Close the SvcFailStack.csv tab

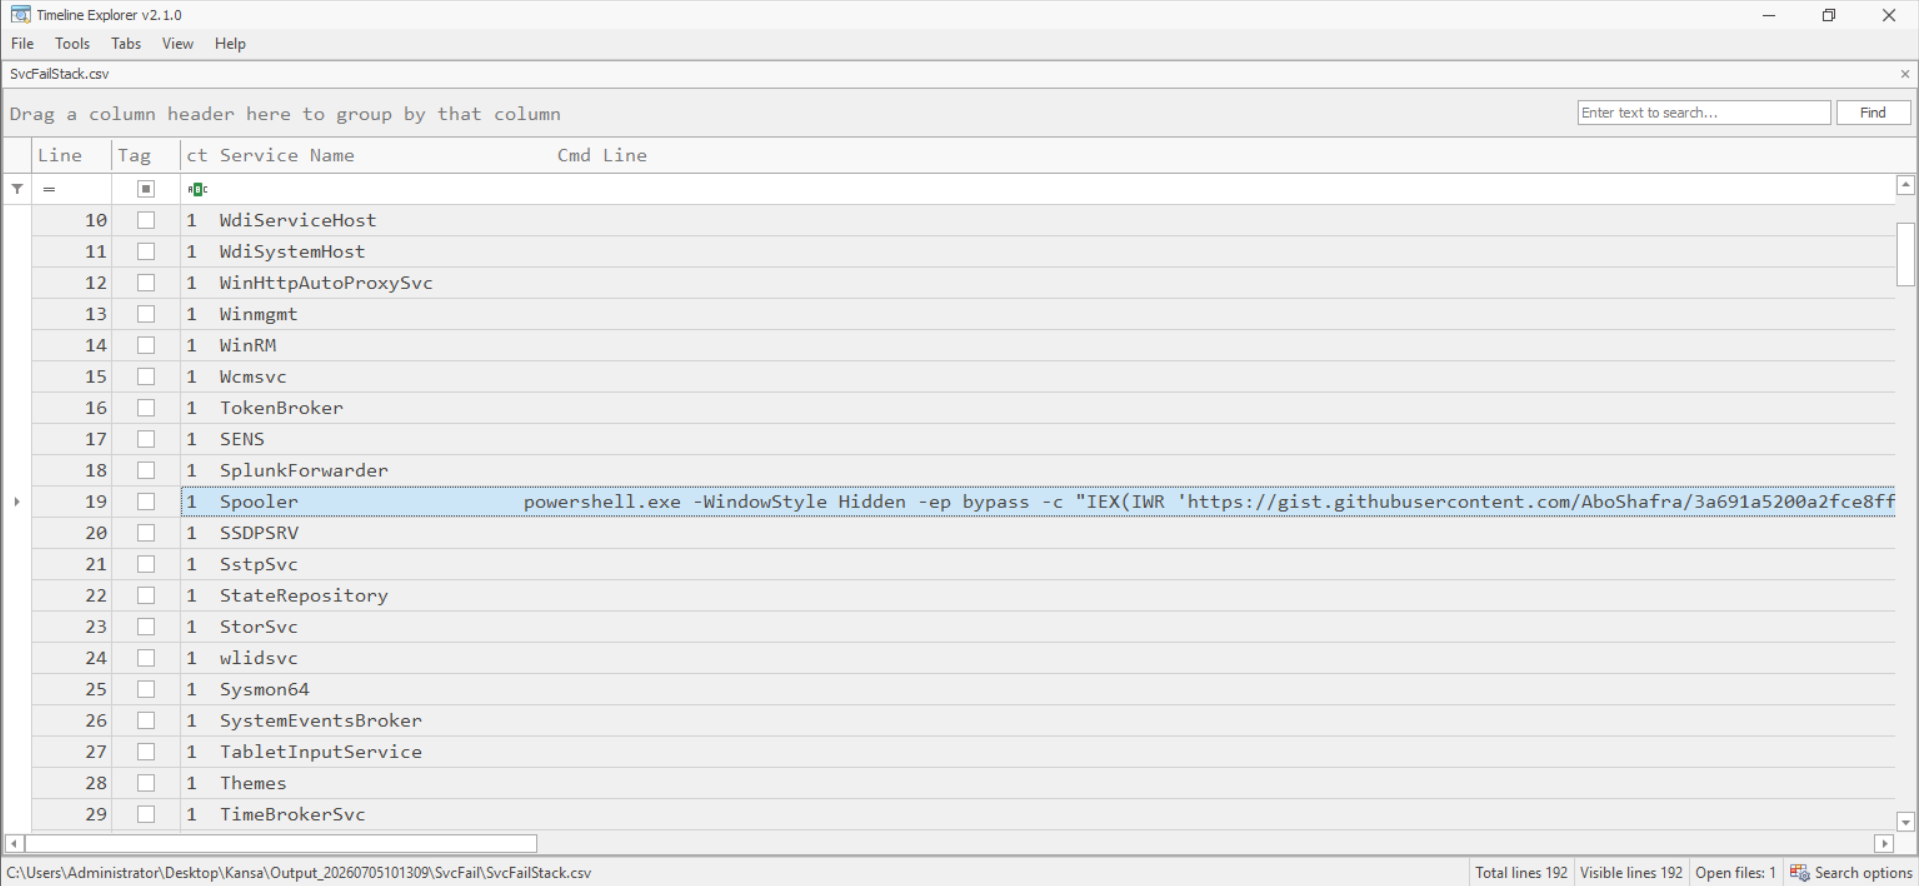(x=1904, y=74)
